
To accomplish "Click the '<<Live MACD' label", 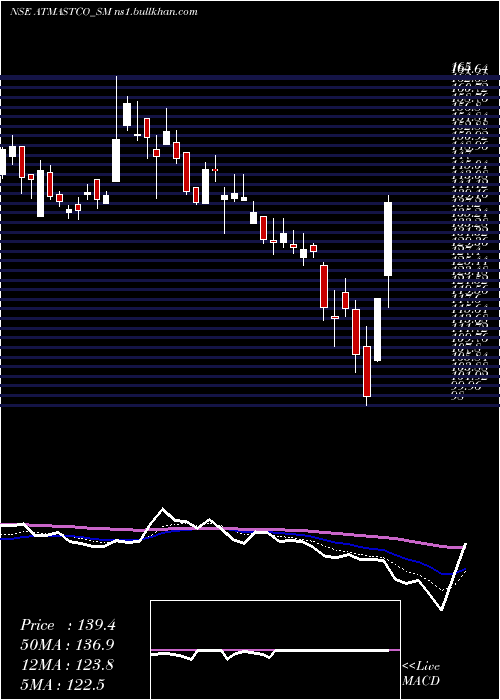I will click(421, 674).
